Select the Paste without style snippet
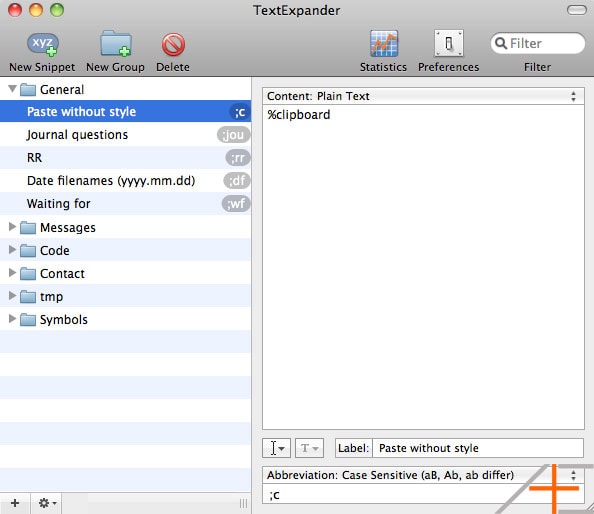The image size is (594, 514). point(125,111)
